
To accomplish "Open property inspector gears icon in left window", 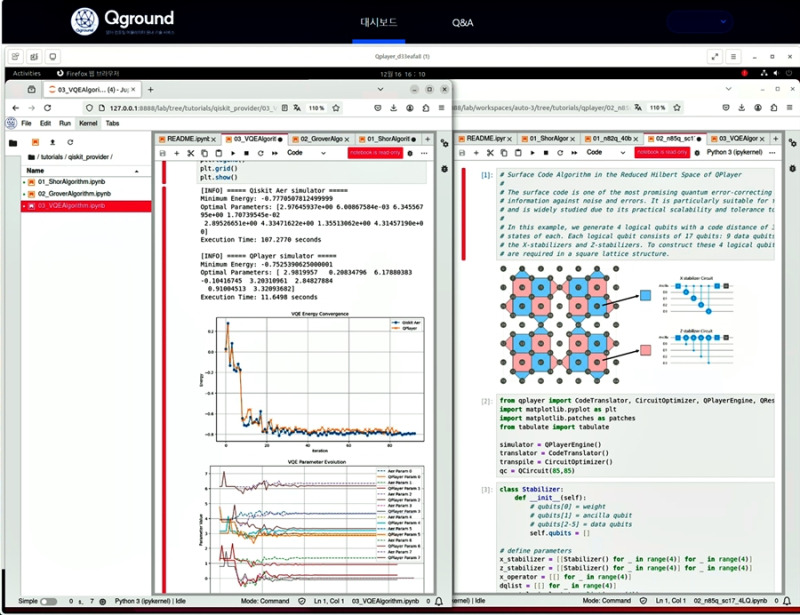I will pos(444,143).
